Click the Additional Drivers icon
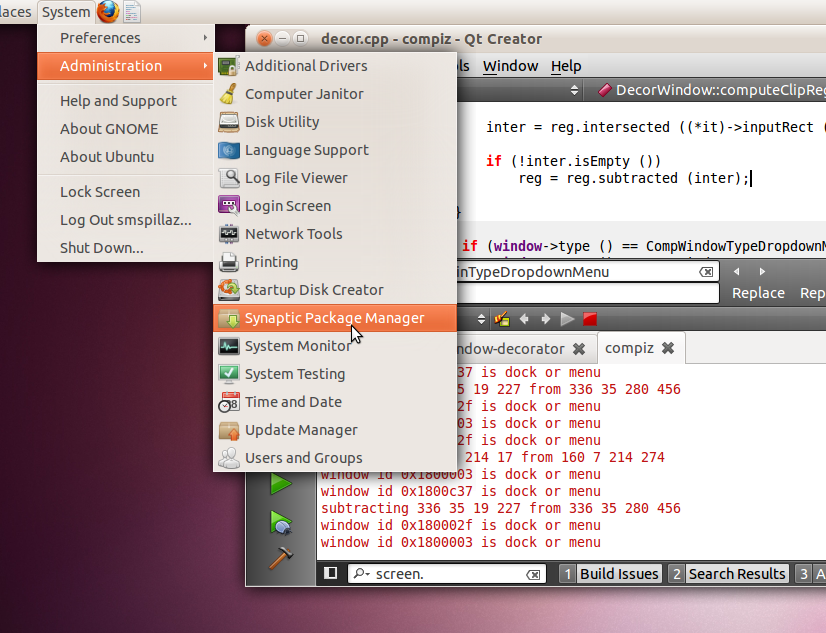 click(x=229, y=66)
